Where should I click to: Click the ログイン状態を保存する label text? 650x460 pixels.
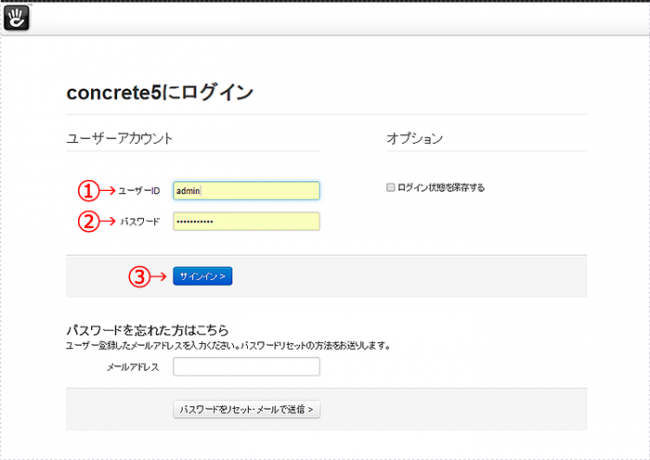[x=440, y=187]
